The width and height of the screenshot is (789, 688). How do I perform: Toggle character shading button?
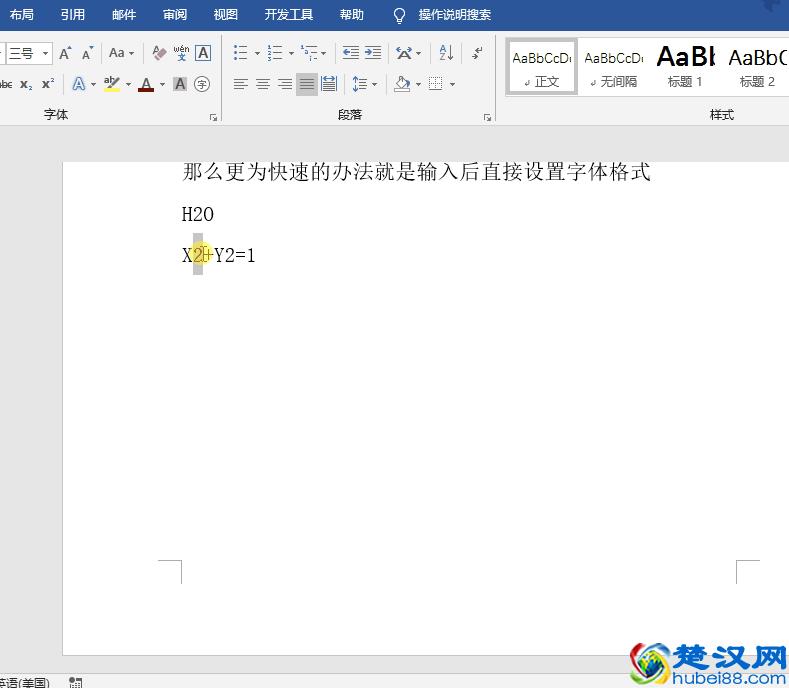180,84
